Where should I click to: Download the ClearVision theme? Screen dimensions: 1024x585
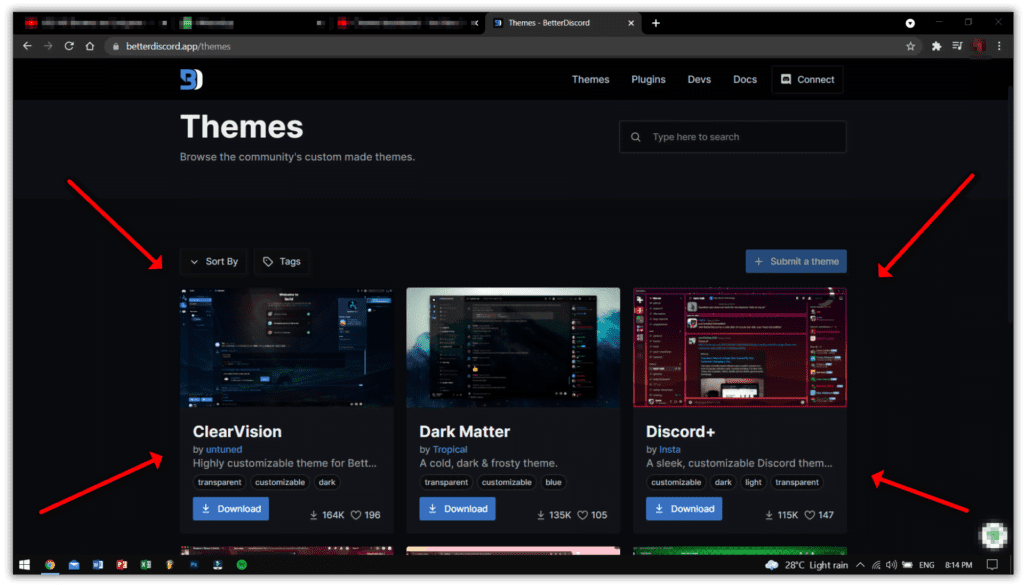pyautogui.click(x=231, y=509)
